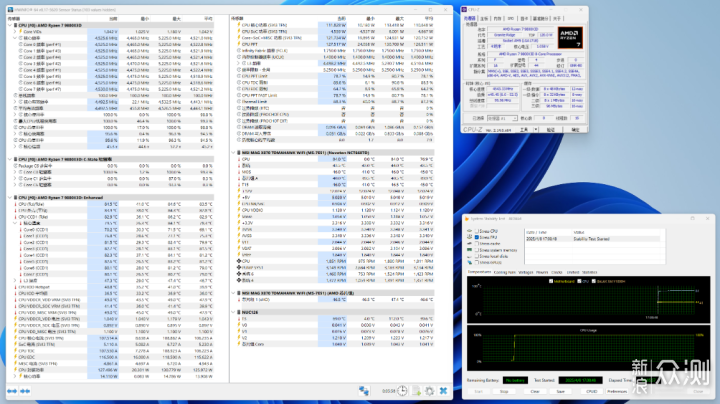Open the network monitors icon in HWiNFO
Image resolution: width=720 pixels, height=404 pixels.
pyautogui.click(x=364, y=391)
